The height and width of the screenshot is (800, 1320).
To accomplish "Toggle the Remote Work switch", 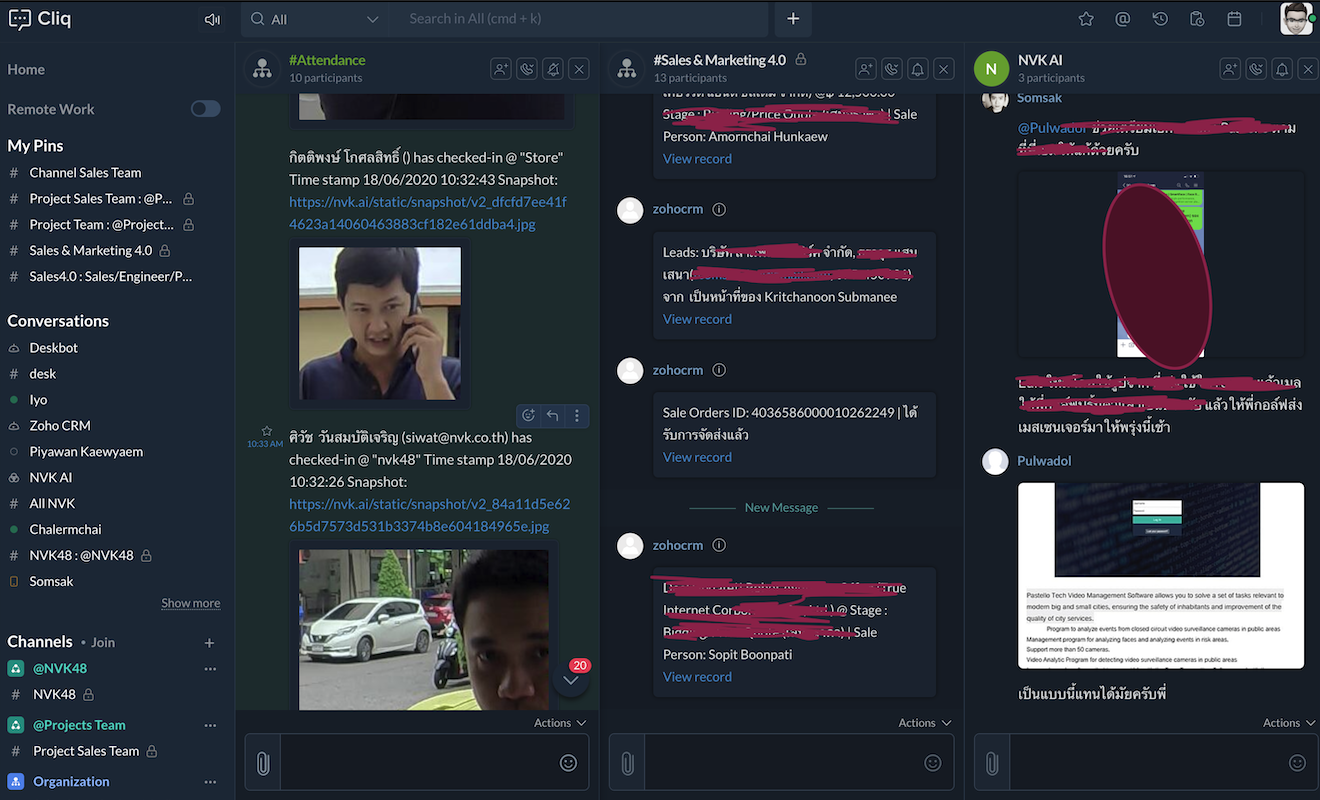I will [x=206, y=109].
